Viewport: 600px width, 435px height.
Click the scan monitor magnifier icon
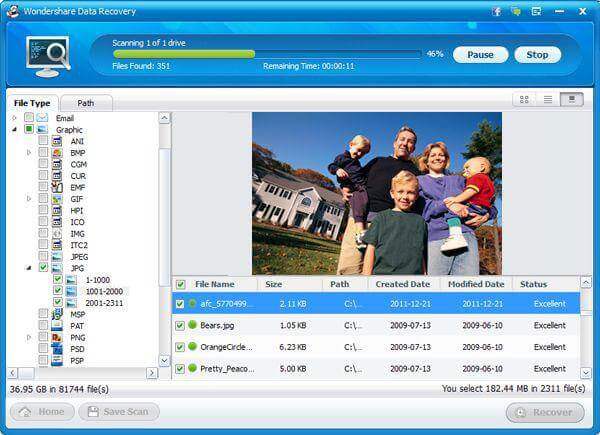[48, 56]
